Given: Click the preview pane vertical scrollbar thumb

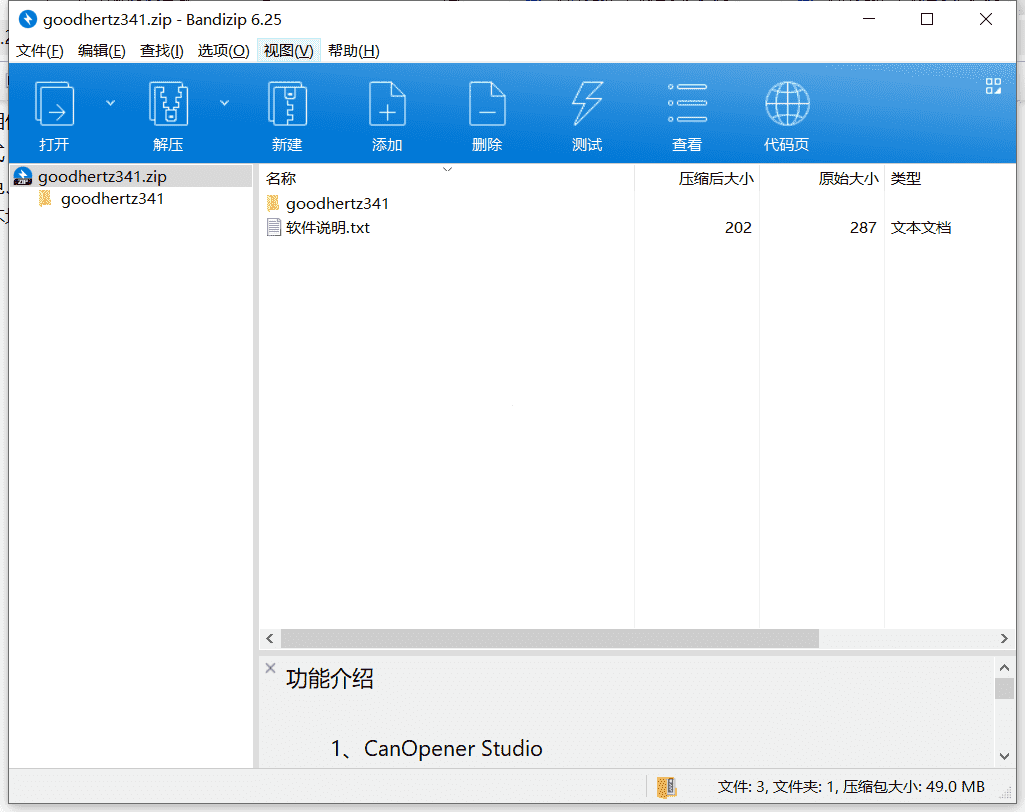Looking at the screenshot, I should pos(1004,689).
